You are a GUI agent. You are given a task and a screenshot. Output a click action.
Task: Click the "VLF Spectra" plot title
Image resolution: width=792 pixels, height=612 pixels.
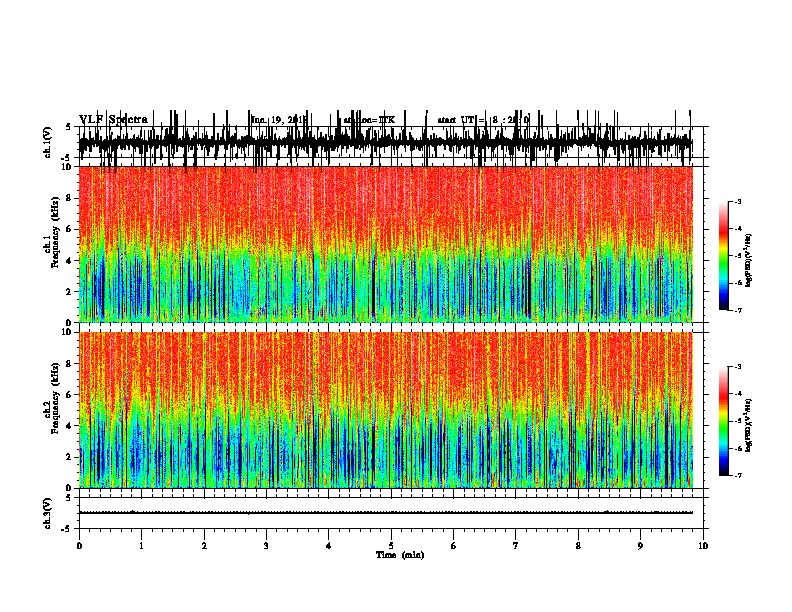[113, 119]
